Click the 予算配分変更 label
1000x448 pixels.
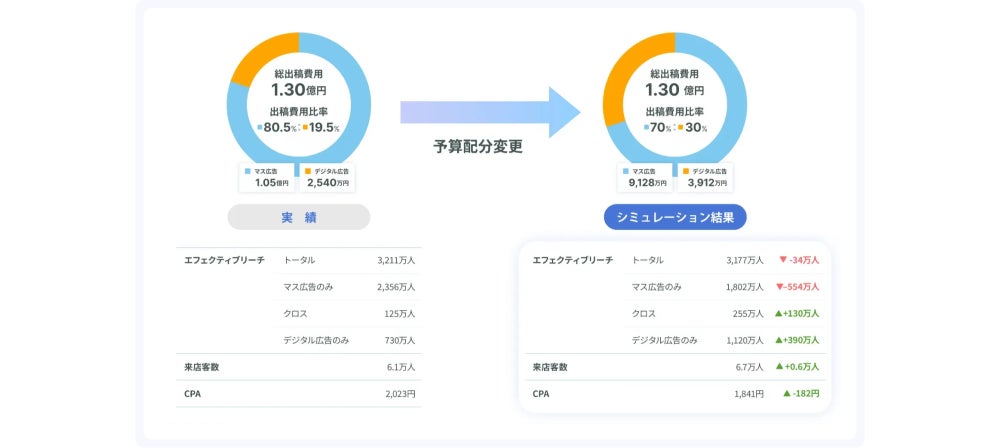(x=478, y=147)
